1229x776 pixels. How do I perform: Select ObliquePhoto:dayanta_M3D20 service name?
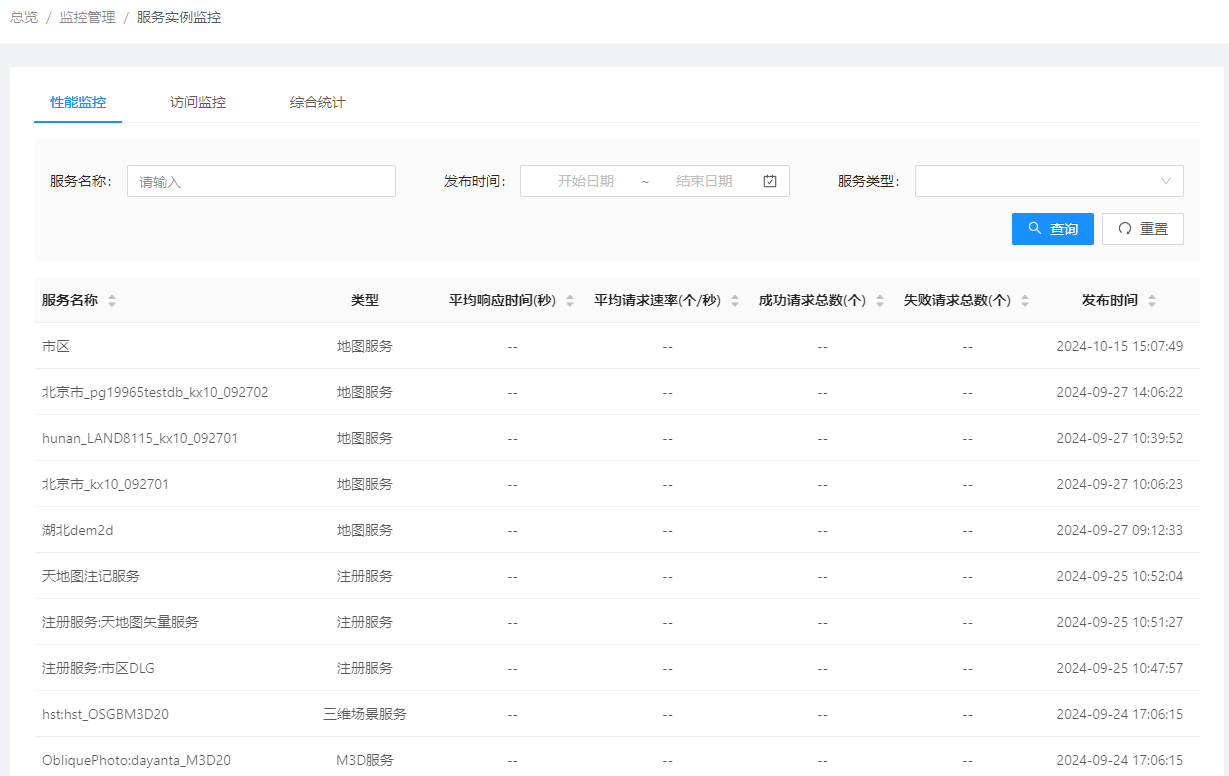[137, 760]
